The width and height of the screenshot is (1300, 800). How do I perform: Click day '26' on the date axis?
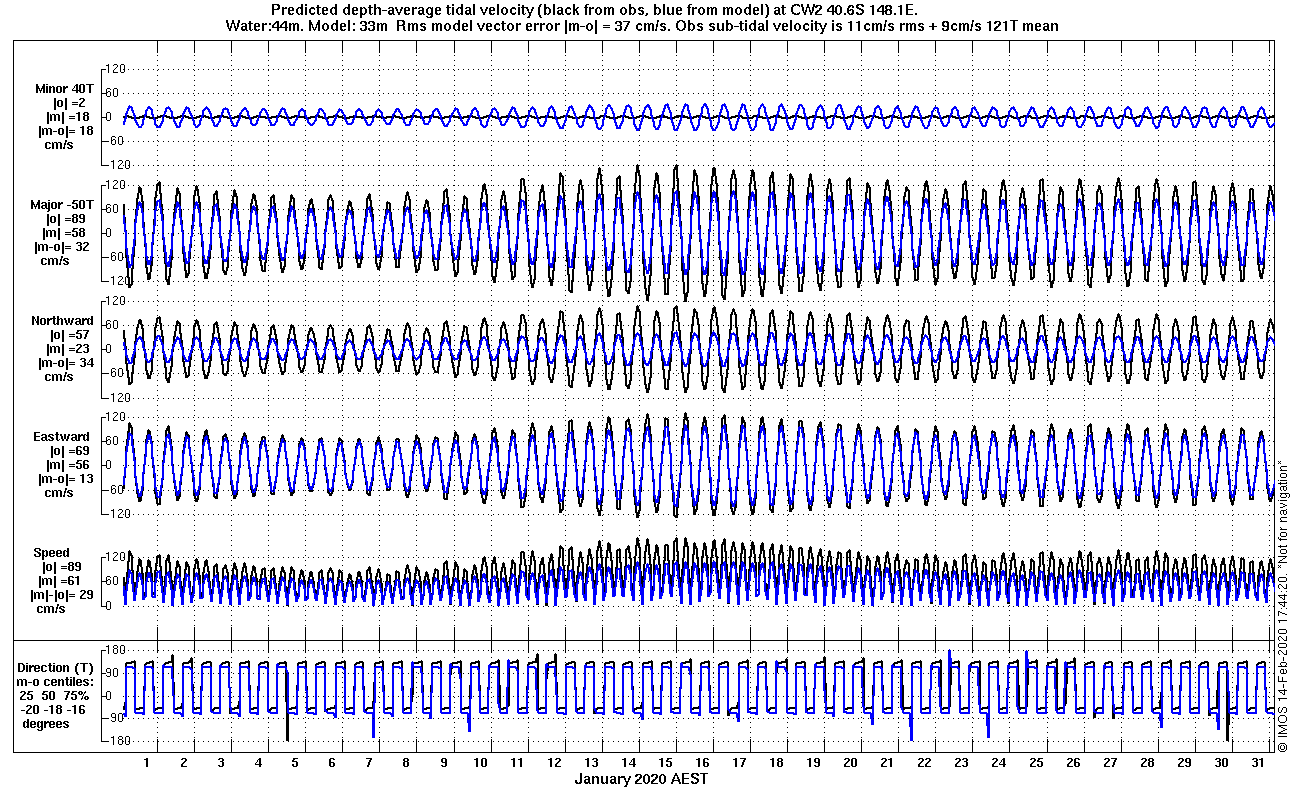pos(1072,762)
